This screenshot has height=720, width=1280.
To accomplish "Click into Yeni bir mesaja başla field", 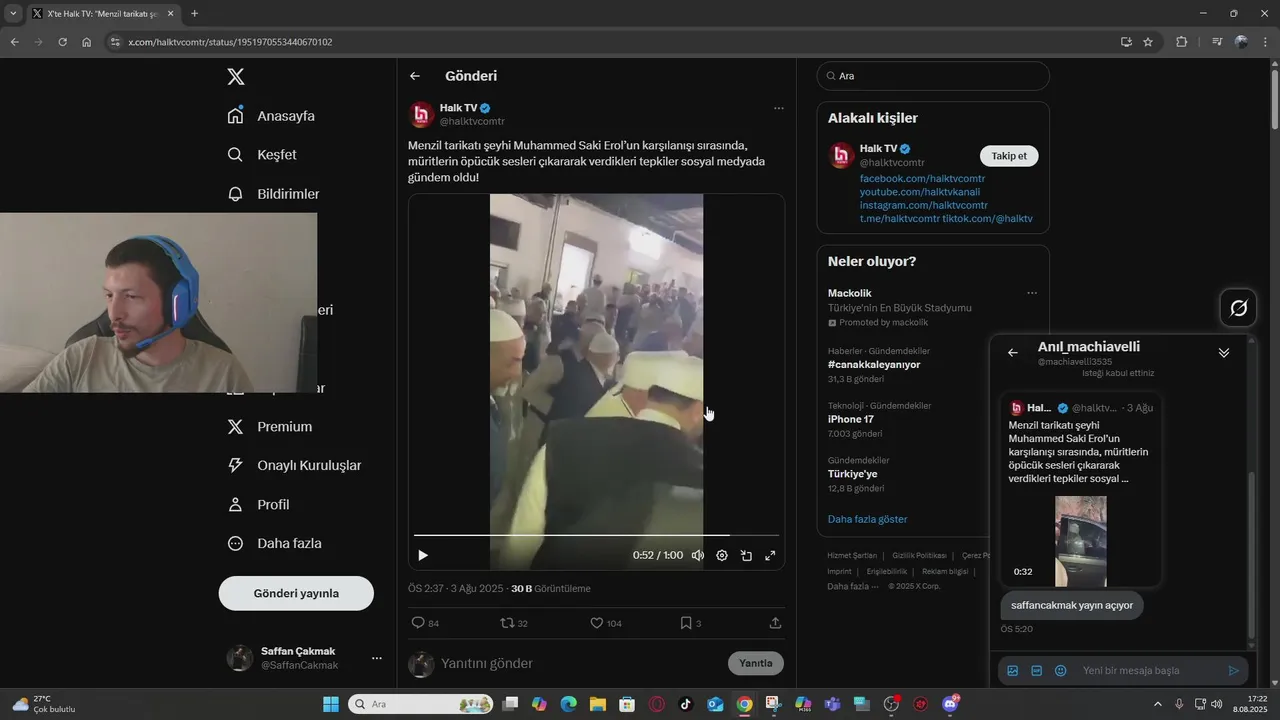I will coord(1148,671).
